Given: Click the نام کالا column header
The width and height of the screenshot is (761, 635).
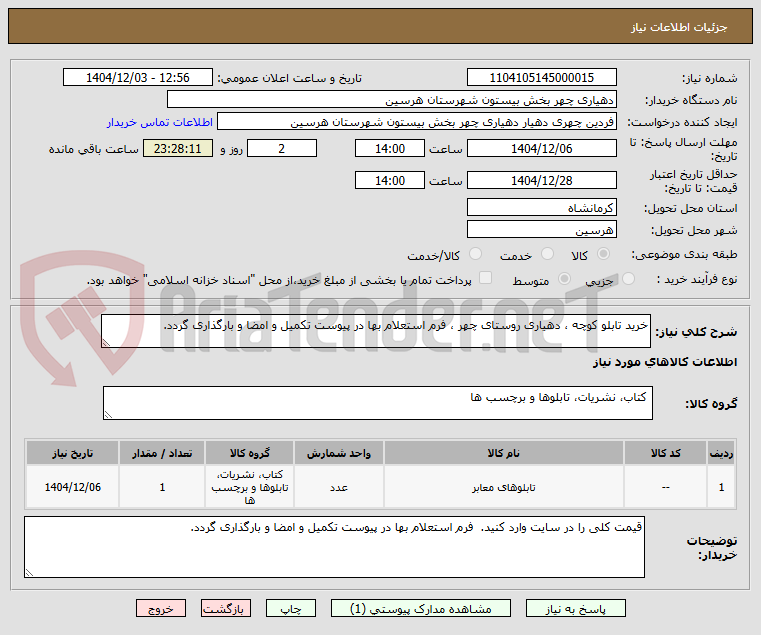Looking at the screenshot, I should [503, 453].
